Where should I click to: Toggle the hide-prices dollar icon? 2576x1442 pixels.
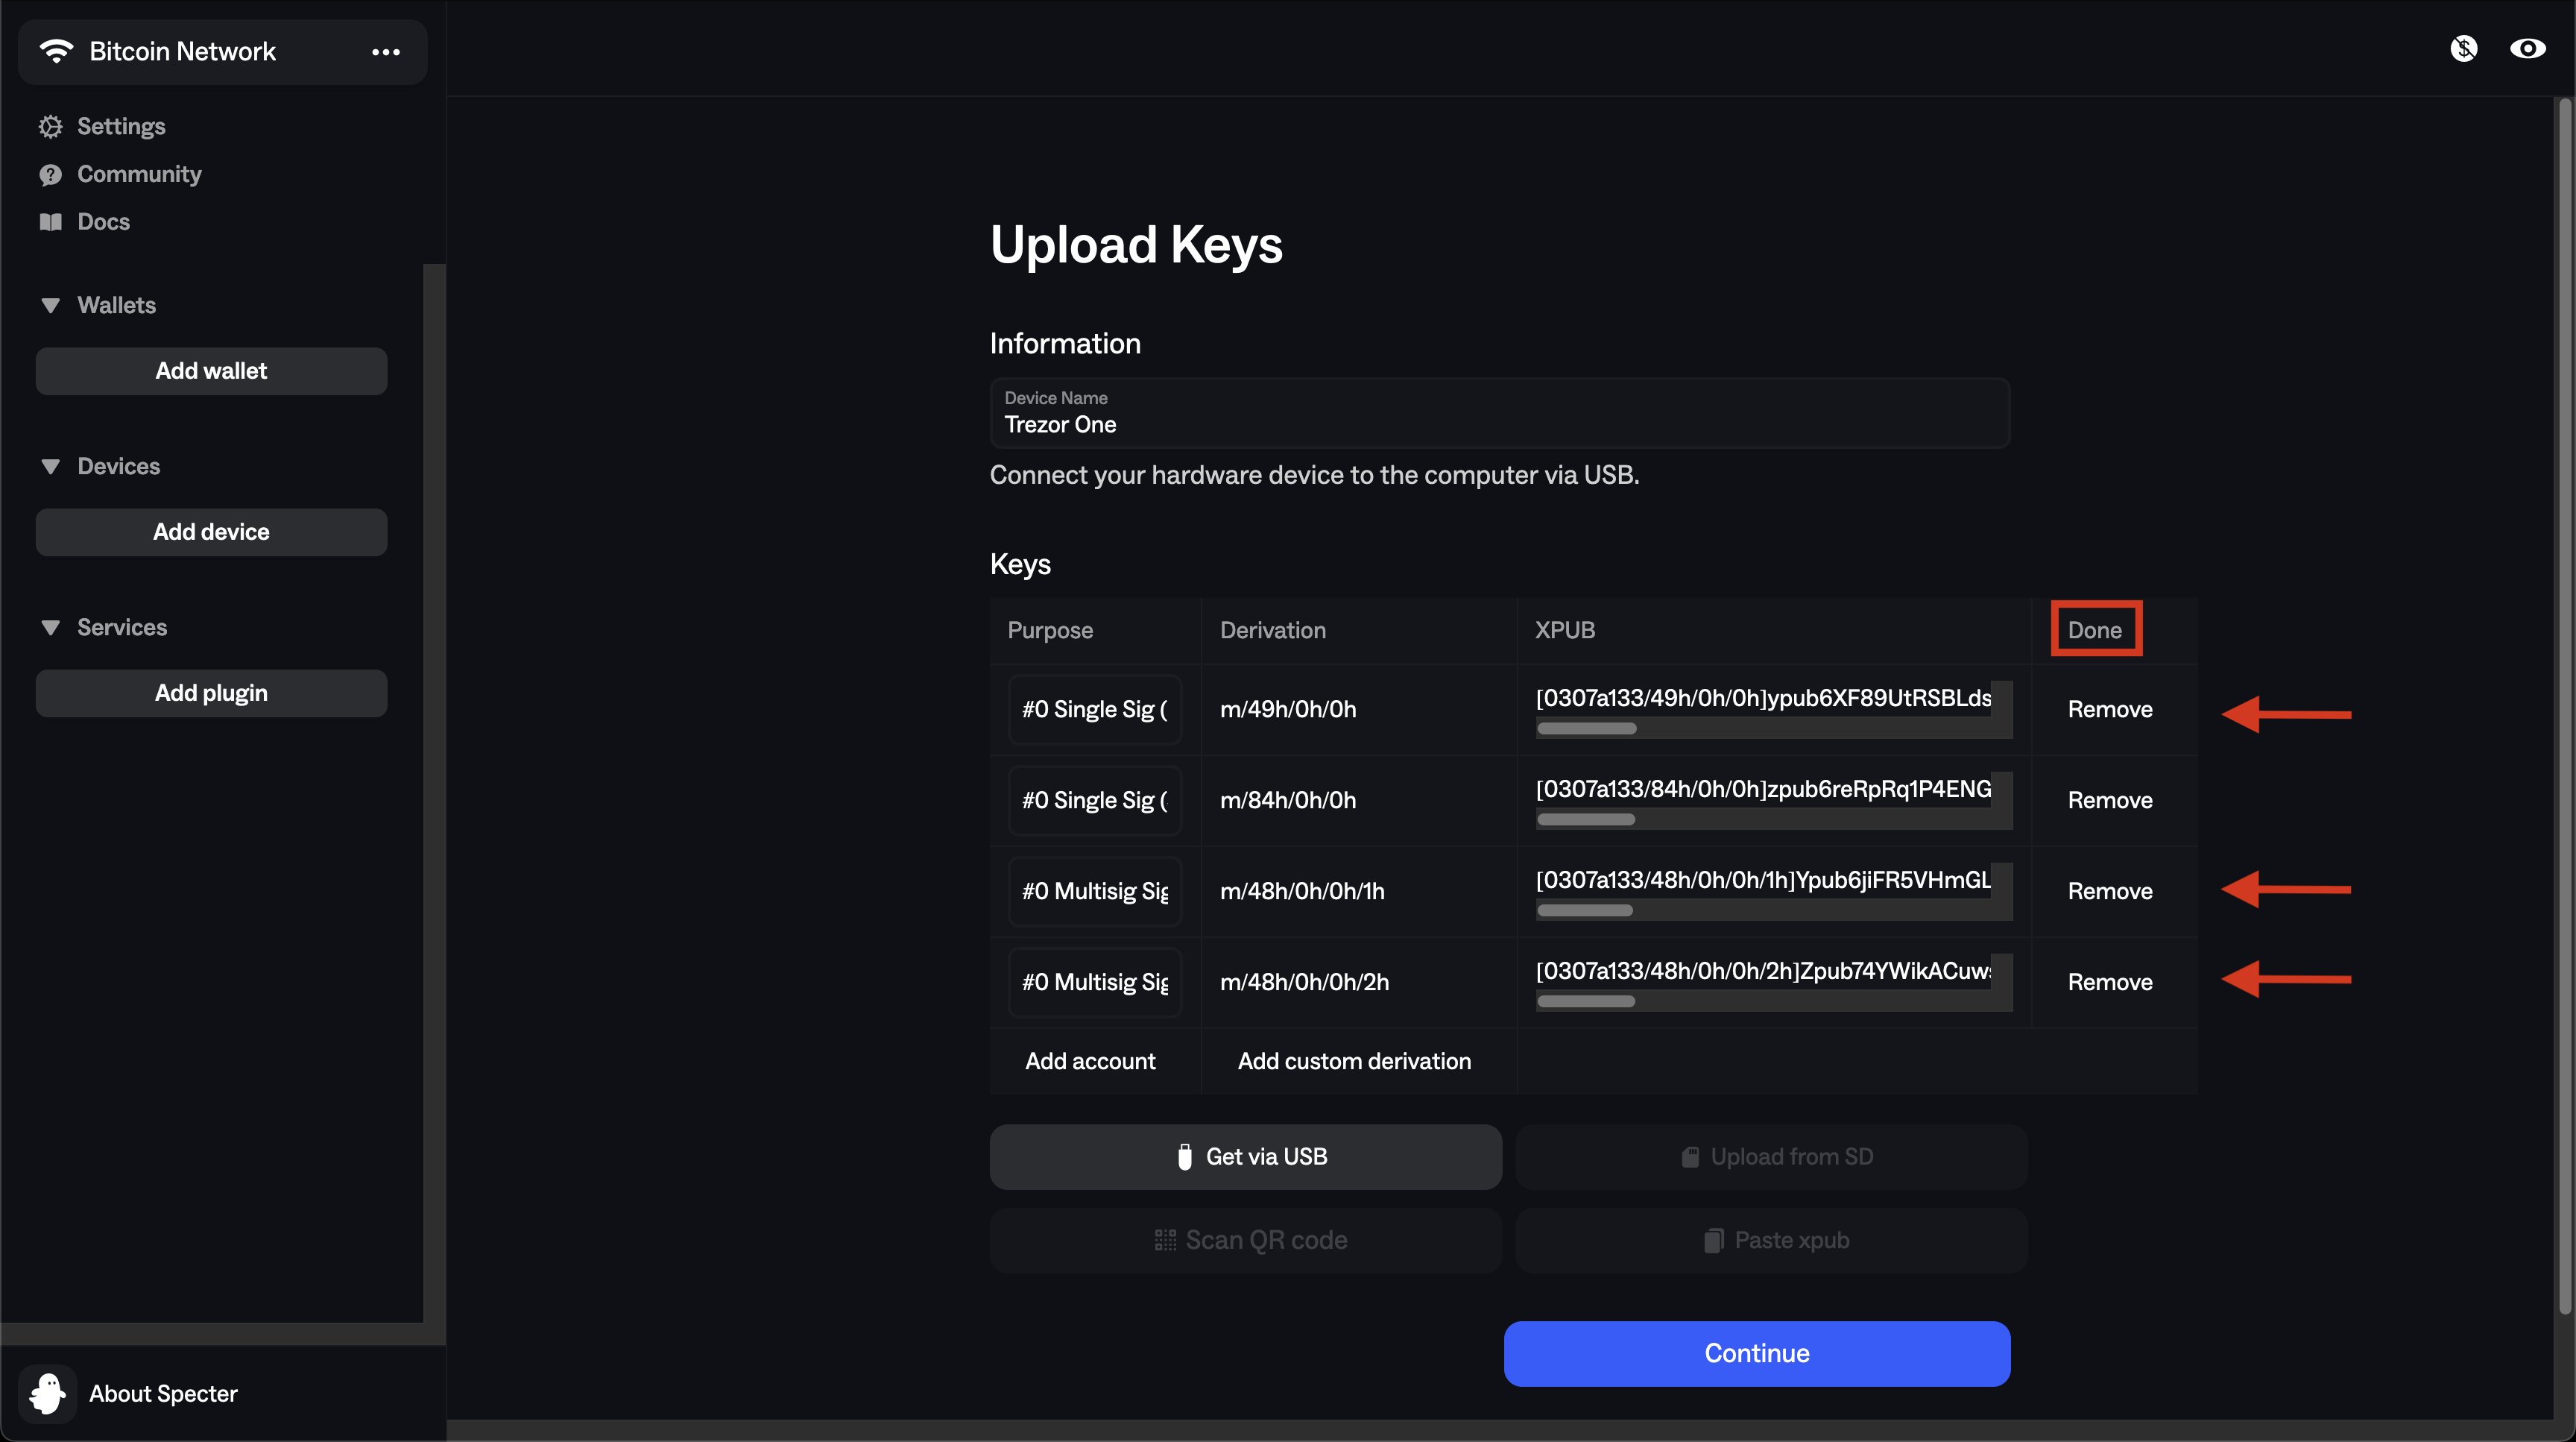tap(2464, 49)
